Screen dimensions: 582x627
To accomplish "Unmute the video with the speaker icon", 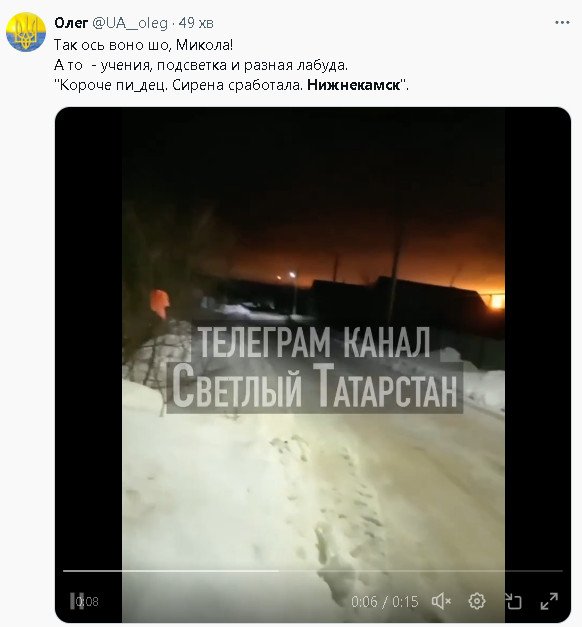I will point(441,601).
